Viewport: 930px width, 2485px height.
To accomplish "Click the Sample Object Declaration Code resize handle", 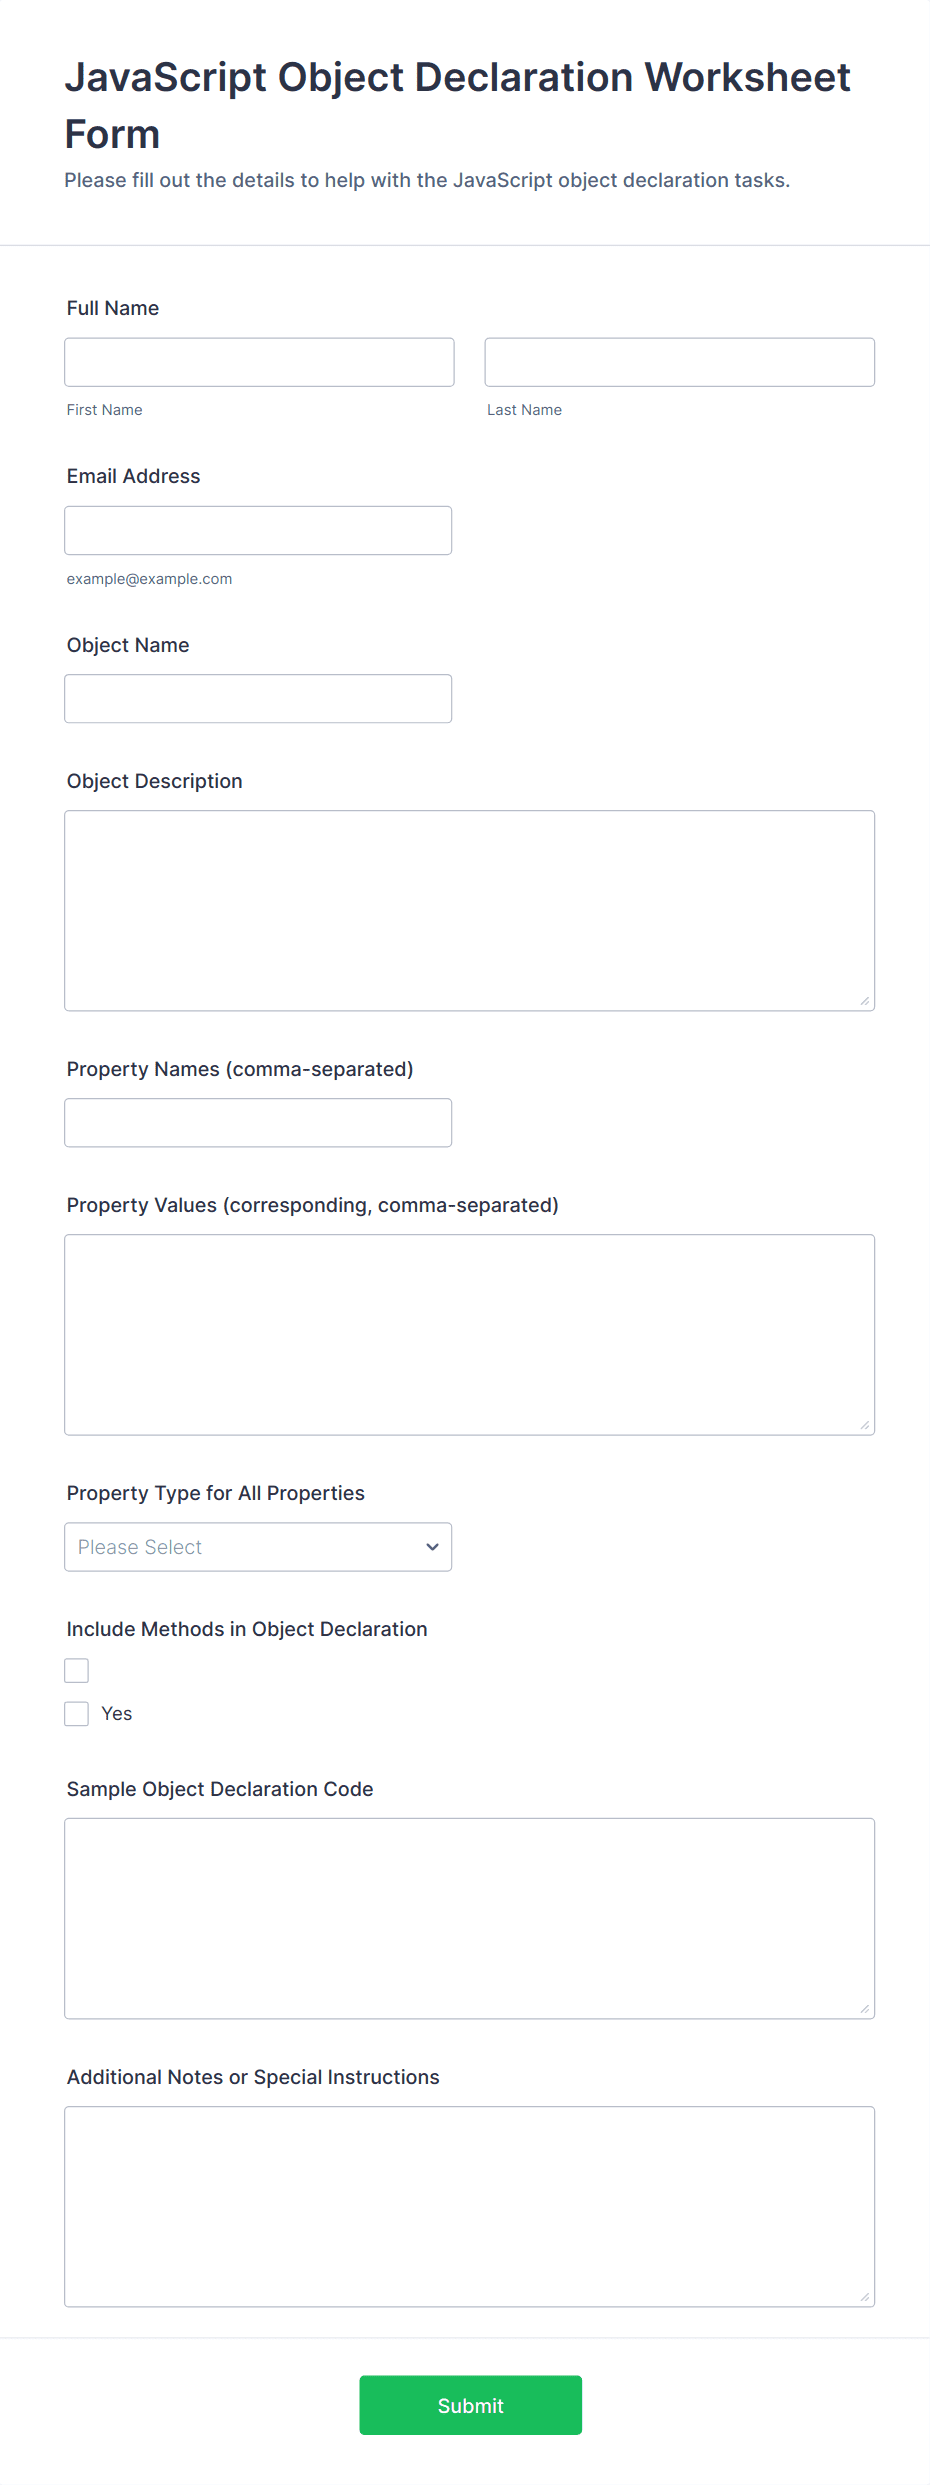I will tap(865, 2009).
